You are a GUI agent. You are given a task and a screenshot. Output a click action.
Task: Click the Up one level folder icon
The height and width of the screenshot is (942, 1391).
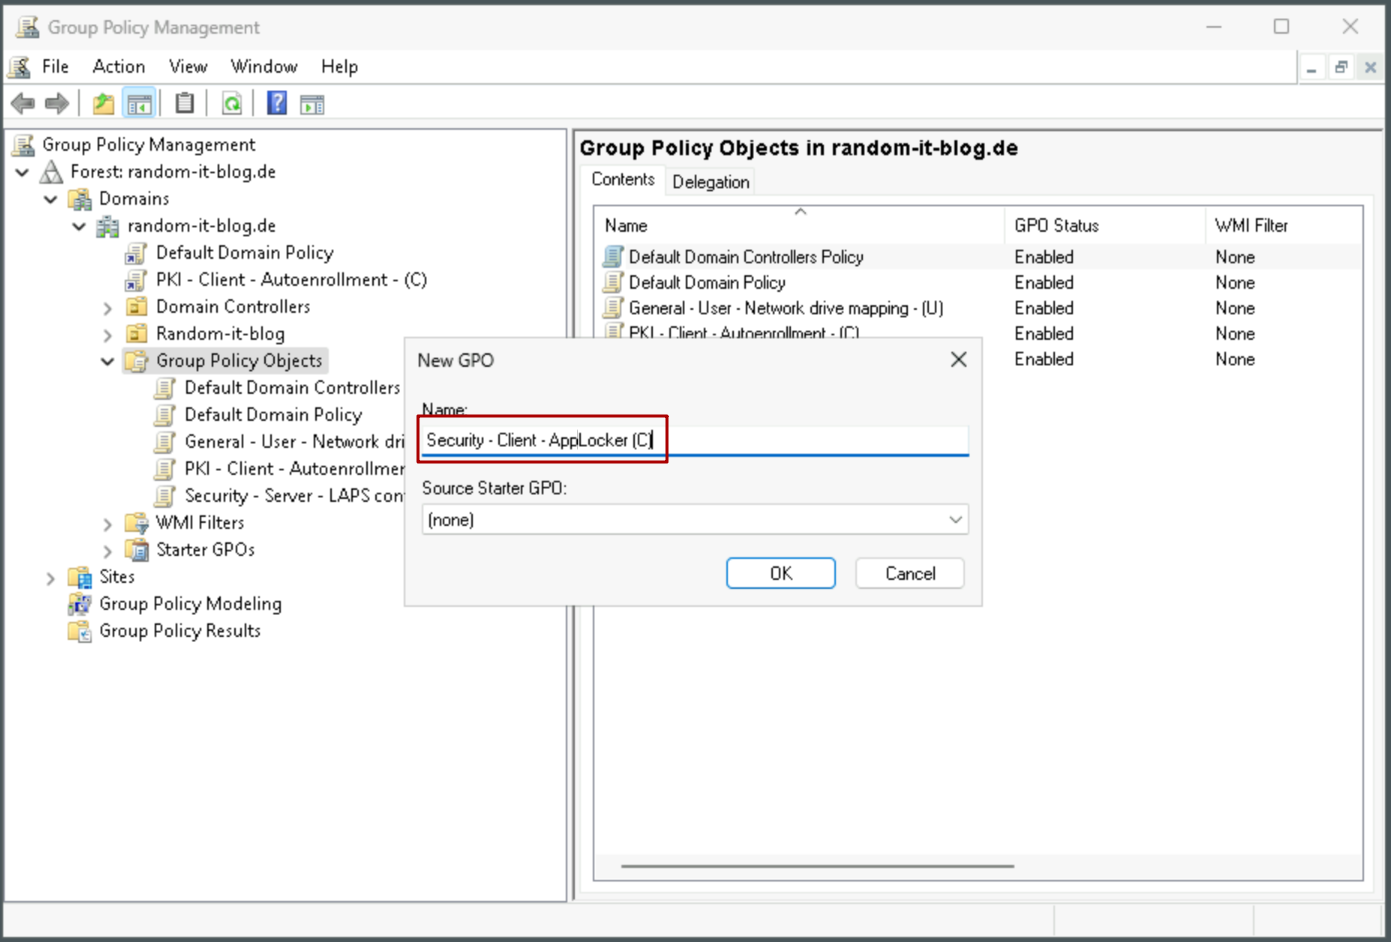(103, 103)
